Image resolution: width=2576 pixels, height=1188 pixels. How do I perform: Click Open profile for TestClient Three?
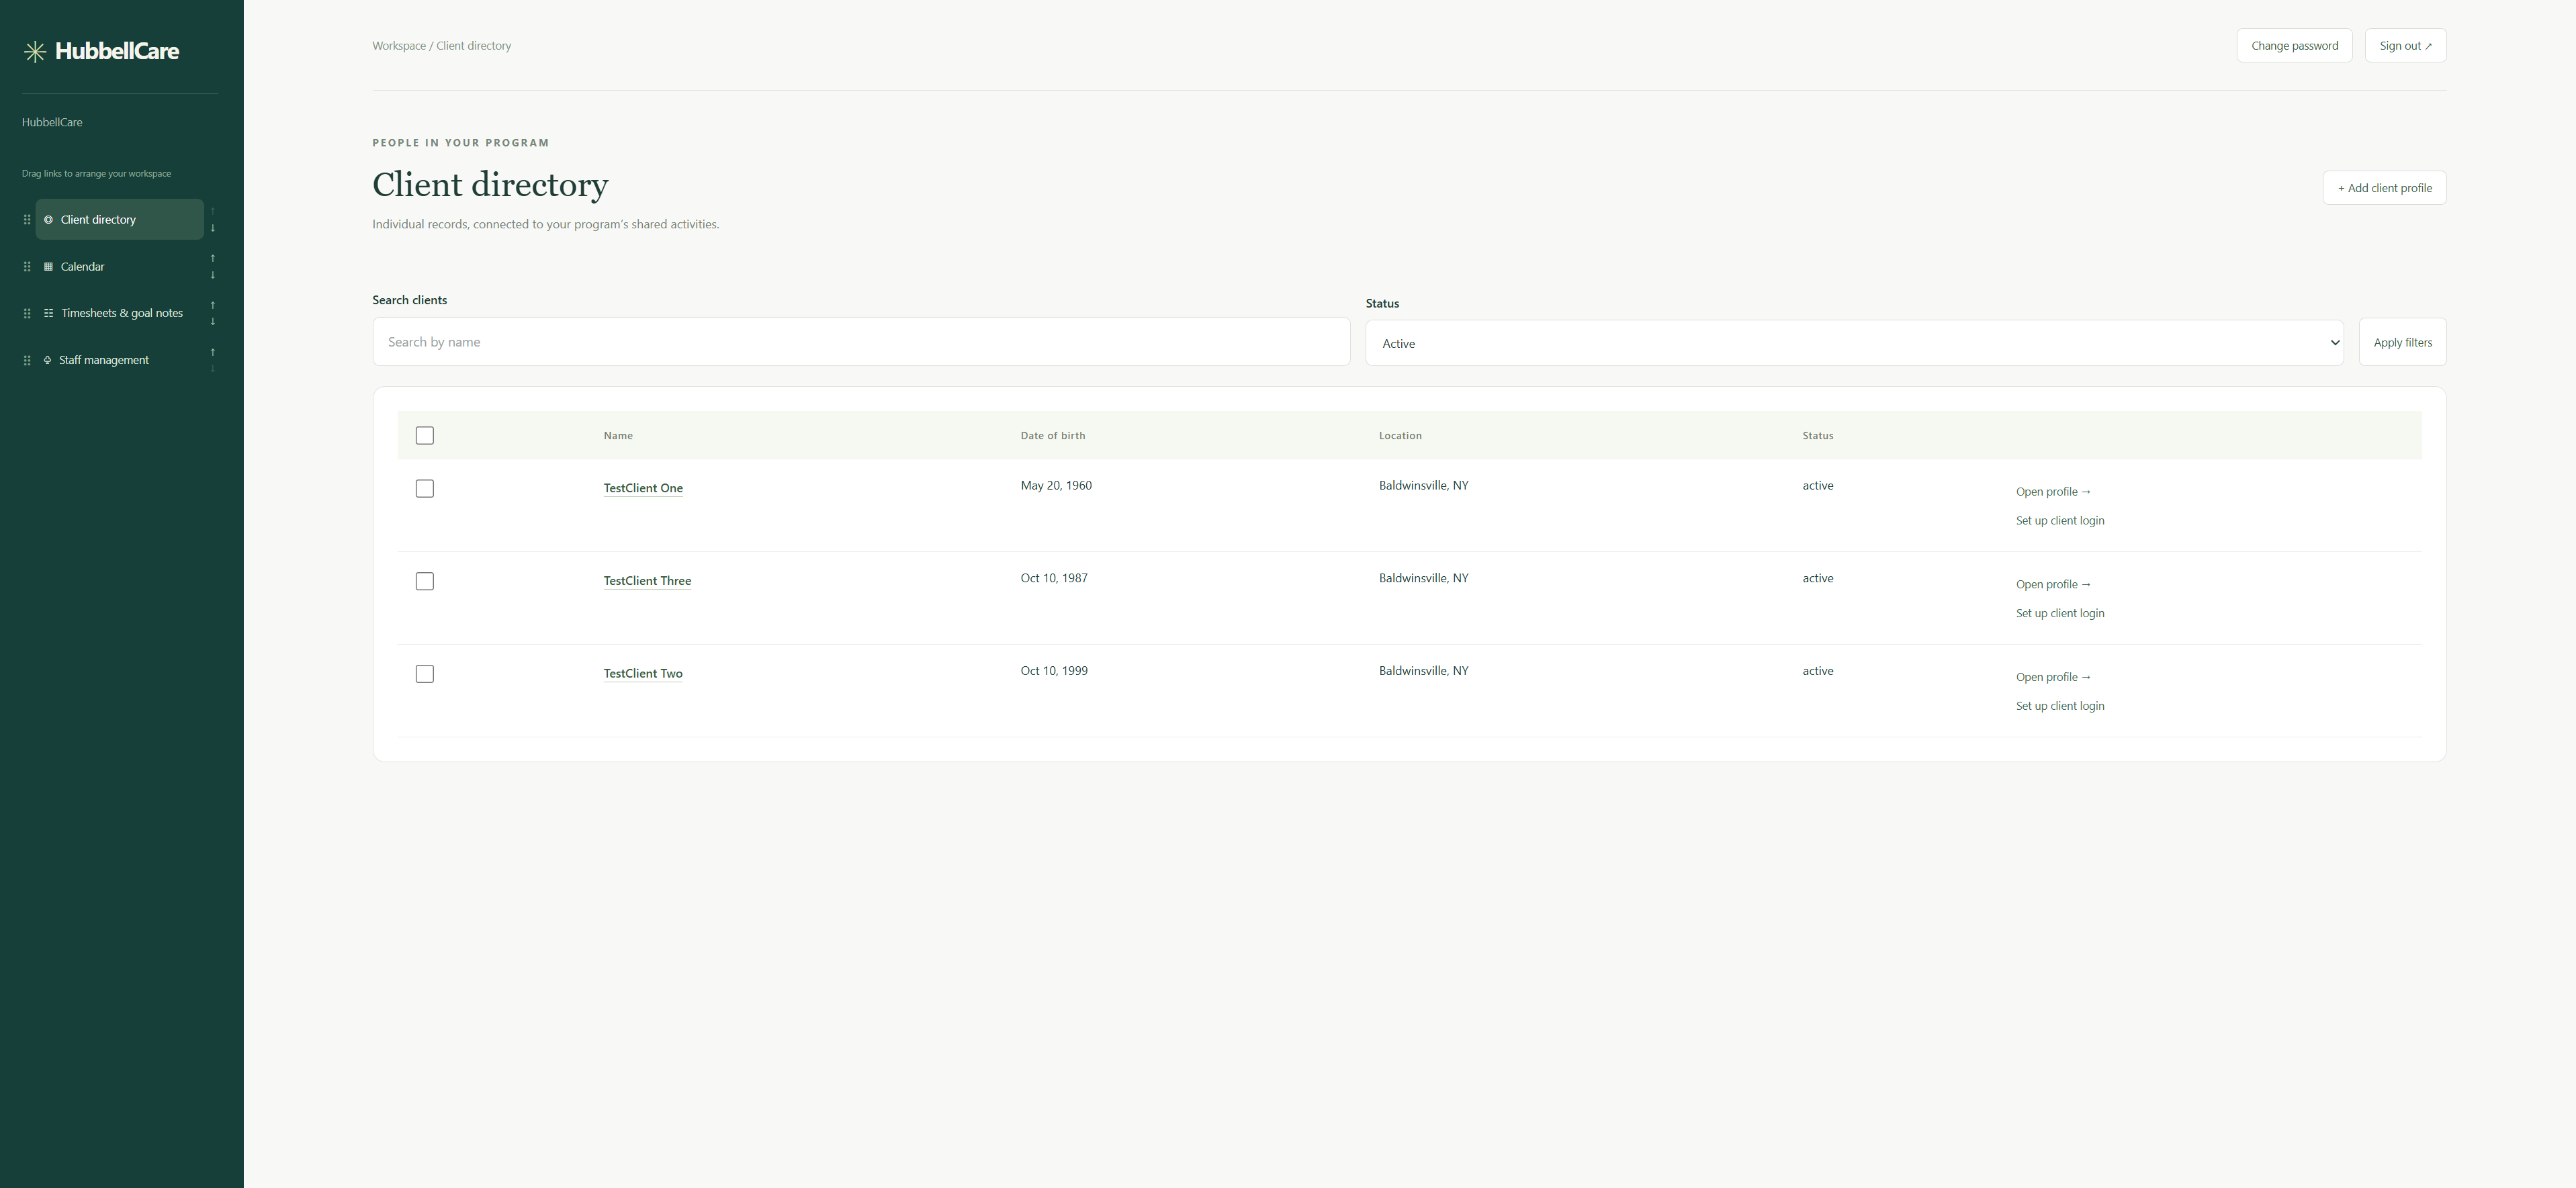[x=2053, y=585]
